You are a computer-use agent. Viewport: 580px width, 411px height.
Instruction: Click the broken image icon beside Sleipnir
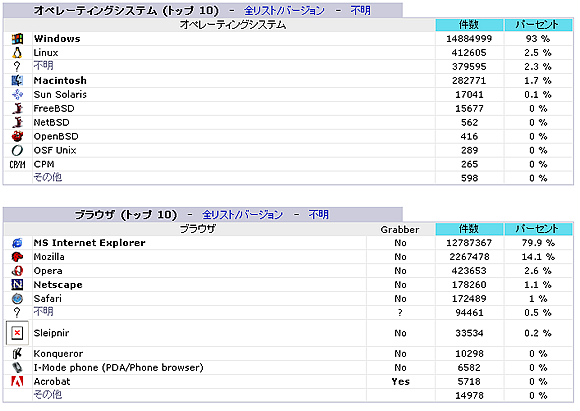[x=17, y=333]
